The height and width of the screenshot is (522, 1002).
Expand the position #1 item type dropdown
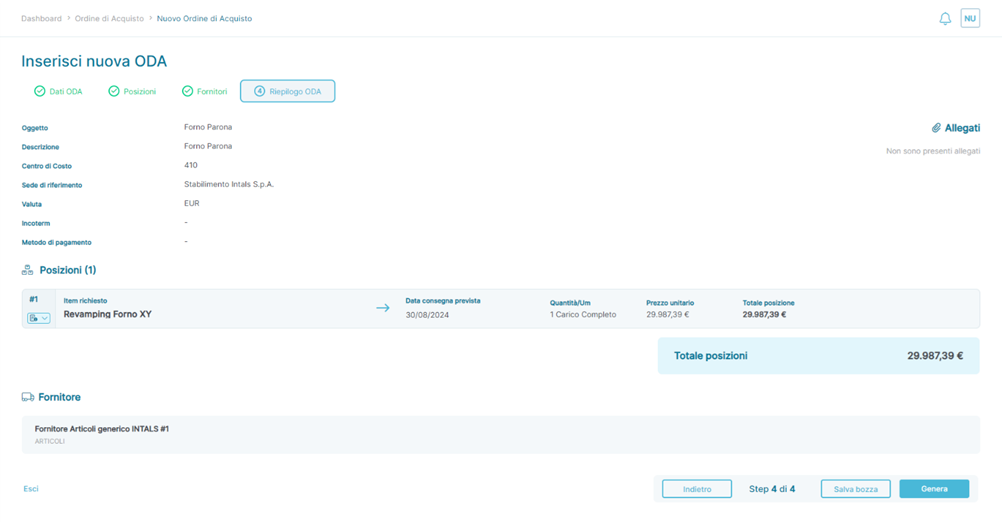tap(38, 318)
